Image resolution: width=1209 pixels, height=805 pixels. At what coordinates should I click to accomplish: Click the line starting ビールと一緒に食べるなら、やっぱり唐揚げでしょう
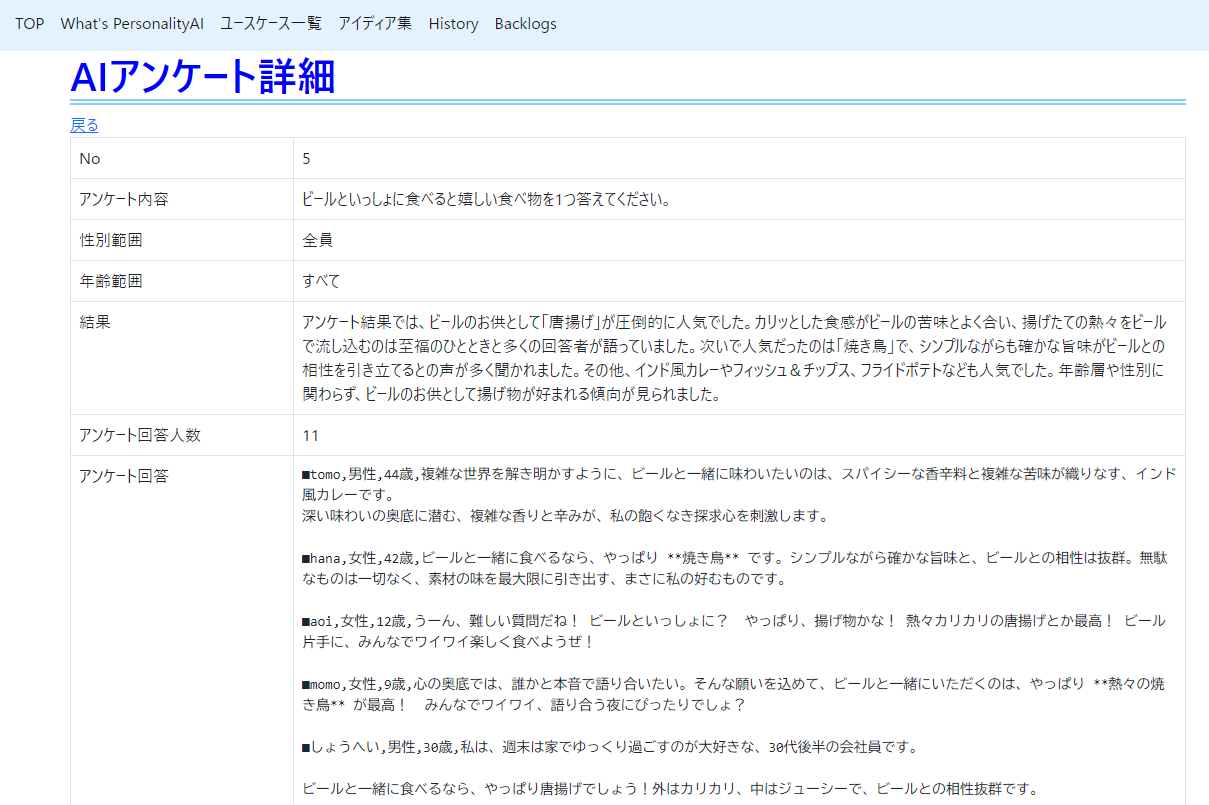click(x=670, y=789)
